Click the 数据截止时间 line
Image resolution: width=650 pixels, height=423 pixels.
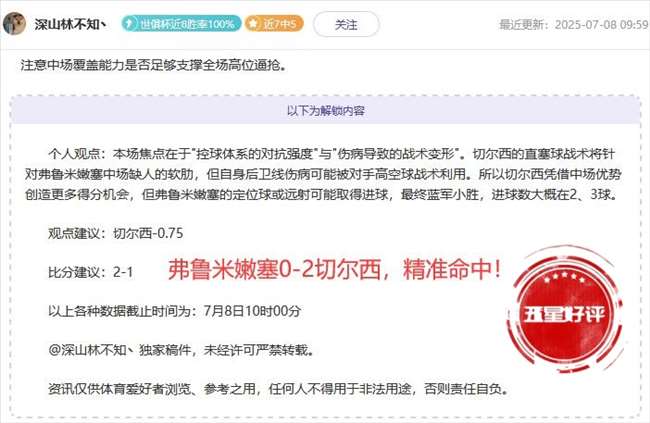pyautogui.click(x=175, y=311)
